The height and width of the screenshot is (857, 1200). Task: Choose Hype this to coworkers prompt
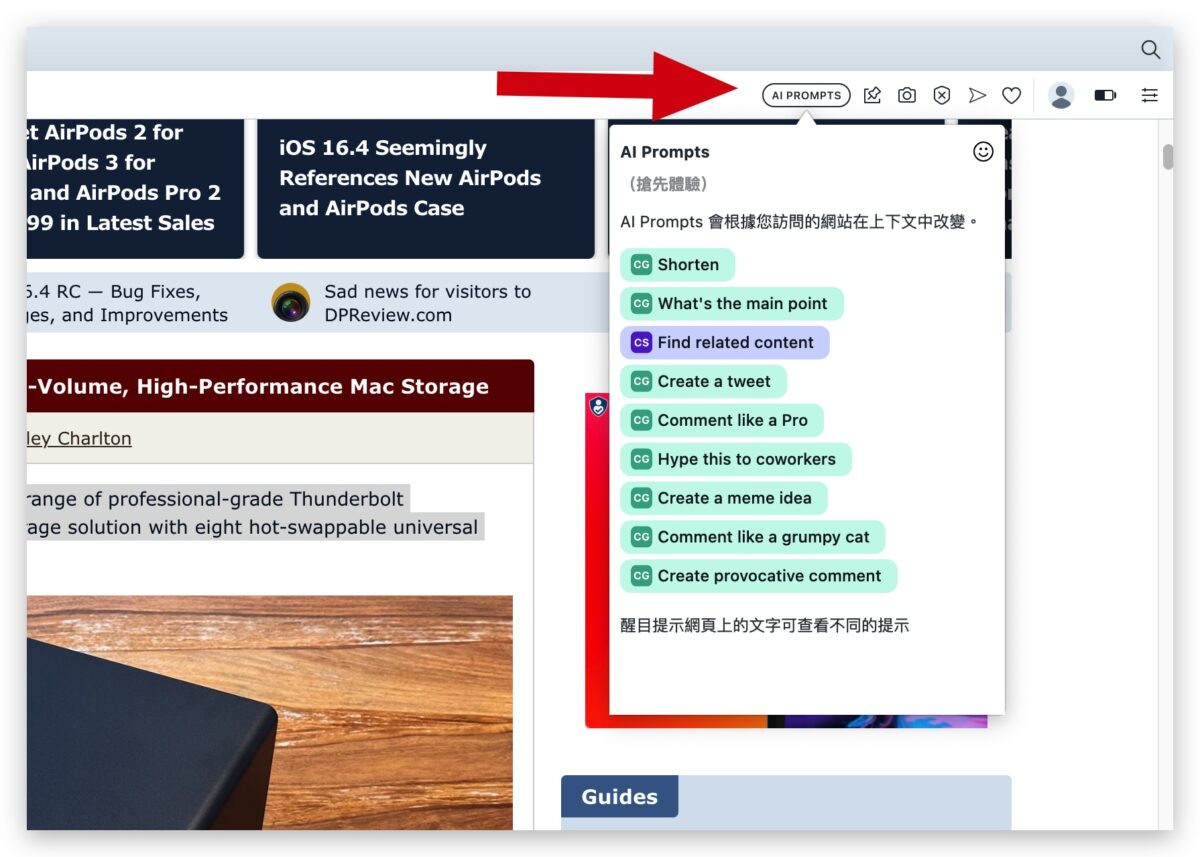pyautogui.click(x=736, y=460)
